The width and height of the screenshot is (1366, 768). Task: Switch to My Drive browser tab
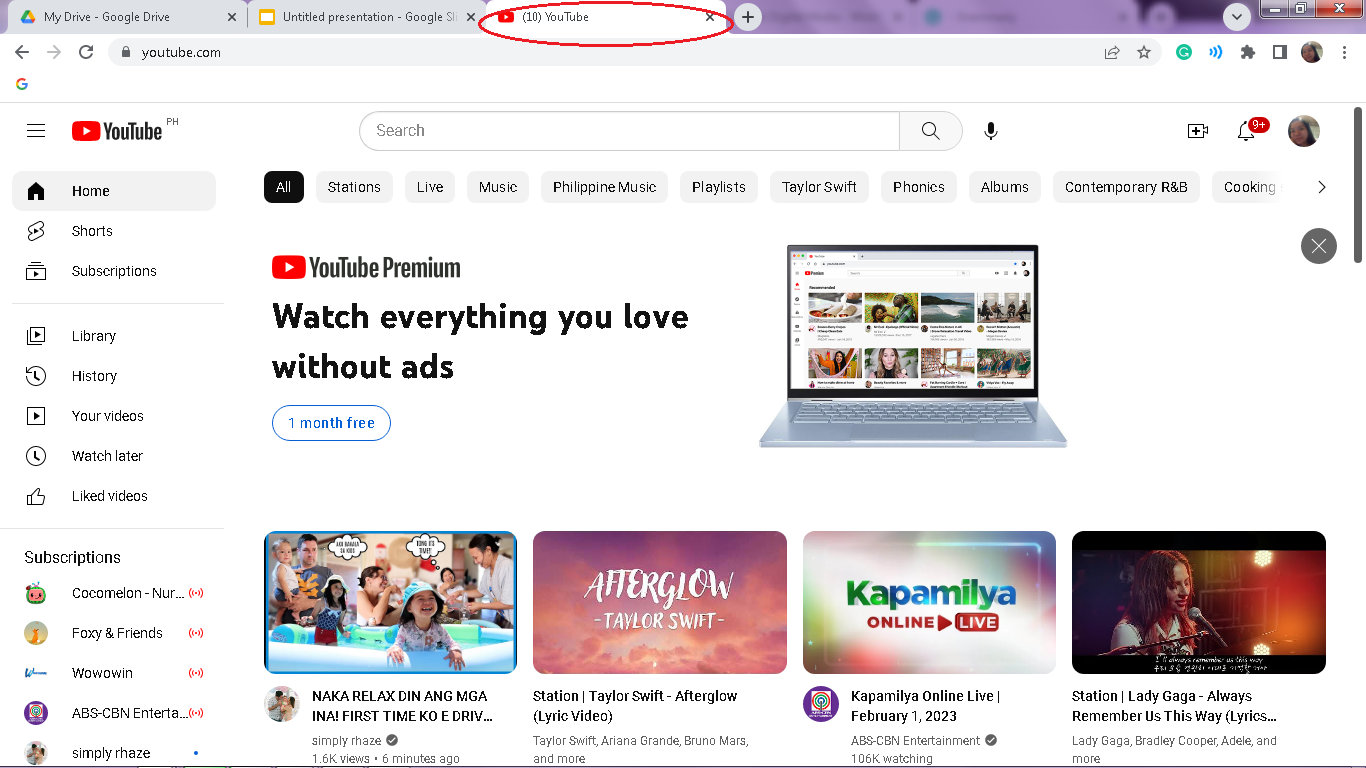(126, 17)
